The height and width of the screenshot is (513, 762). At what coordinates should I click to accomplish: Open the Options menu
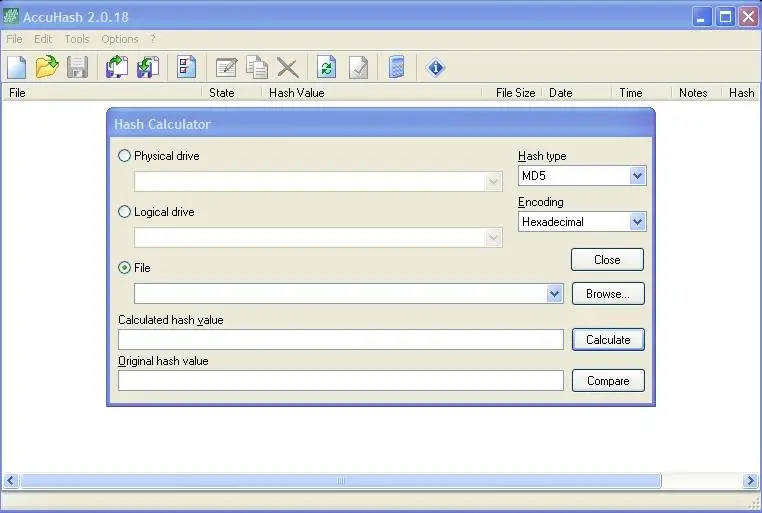tap(120, 39)
